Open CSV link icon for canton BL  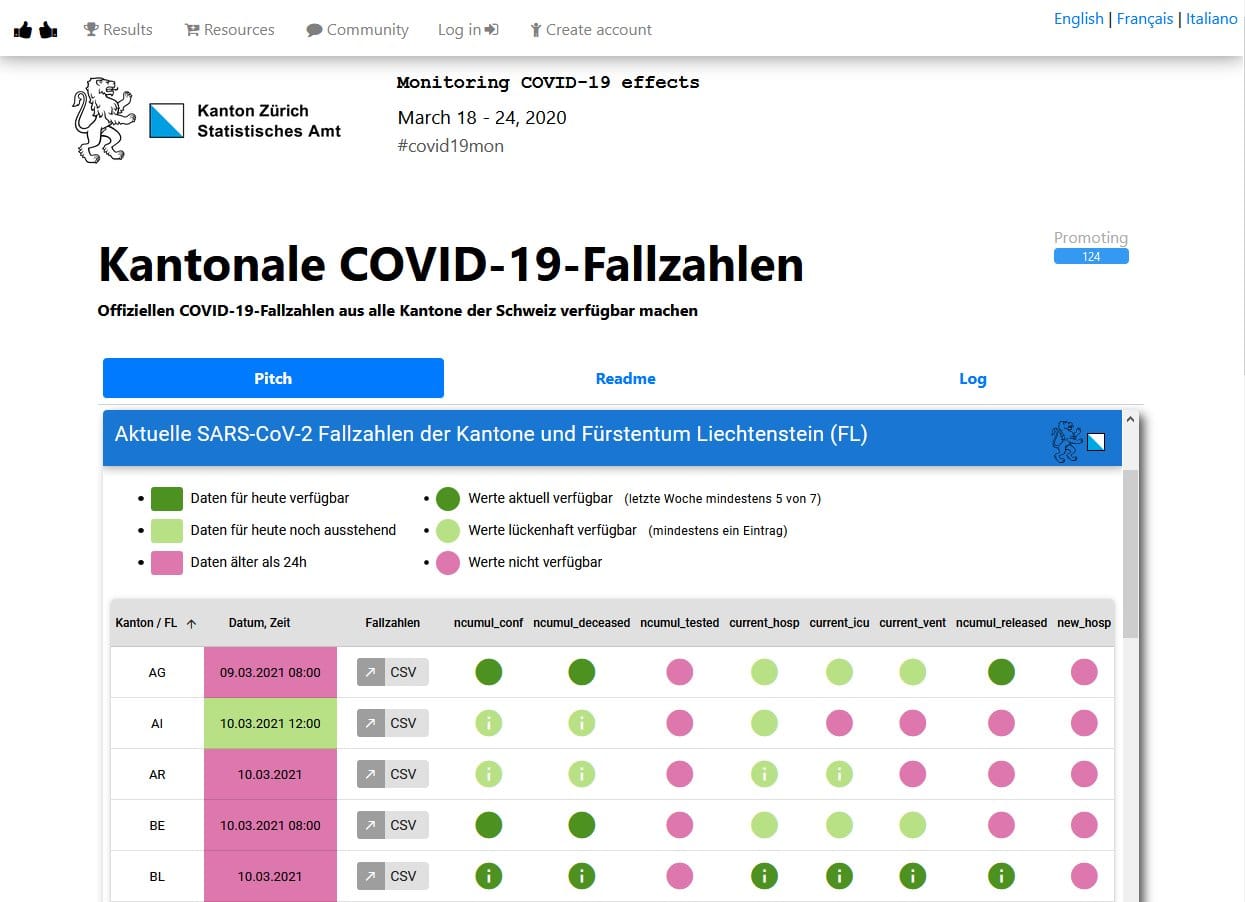tap(371, 876)
